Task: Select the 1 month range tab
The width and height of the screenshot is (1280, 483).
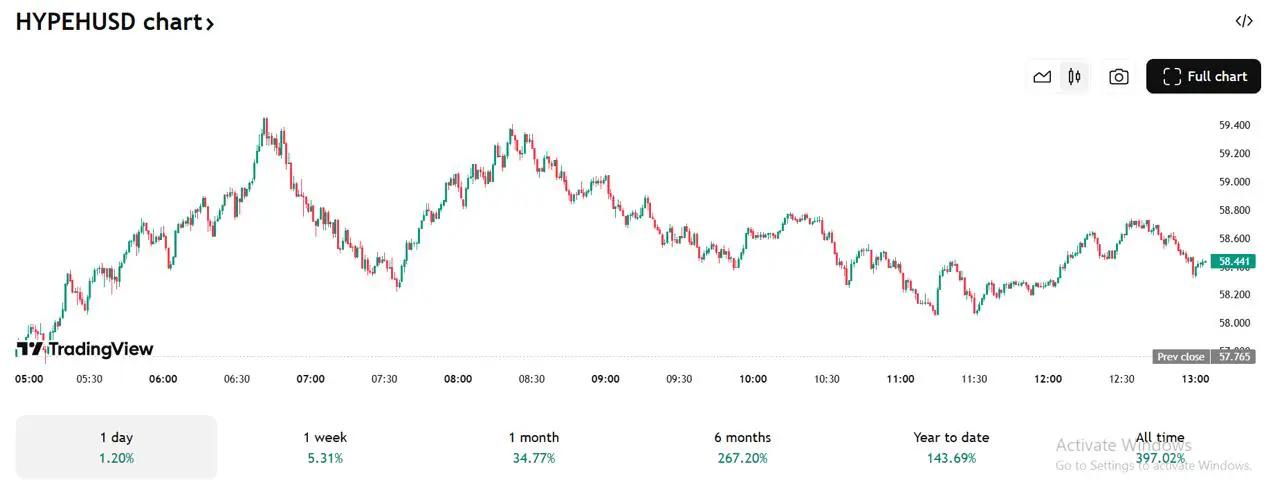Action: coord(534,447)
